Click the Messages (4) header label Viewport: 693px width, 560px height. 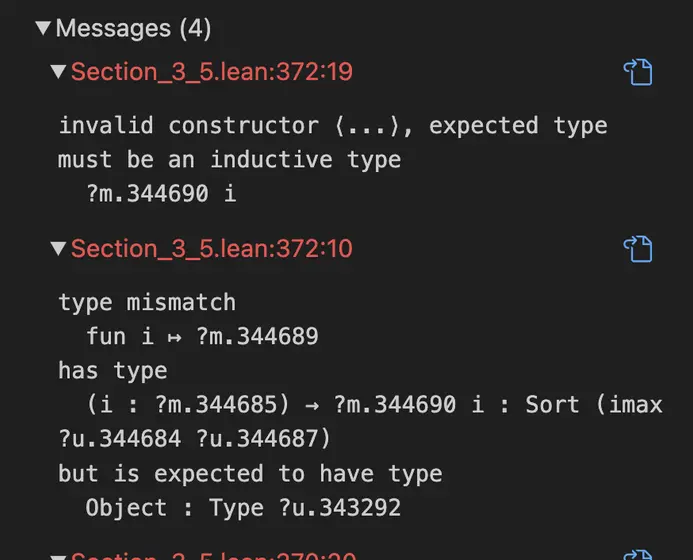(133, 29)
